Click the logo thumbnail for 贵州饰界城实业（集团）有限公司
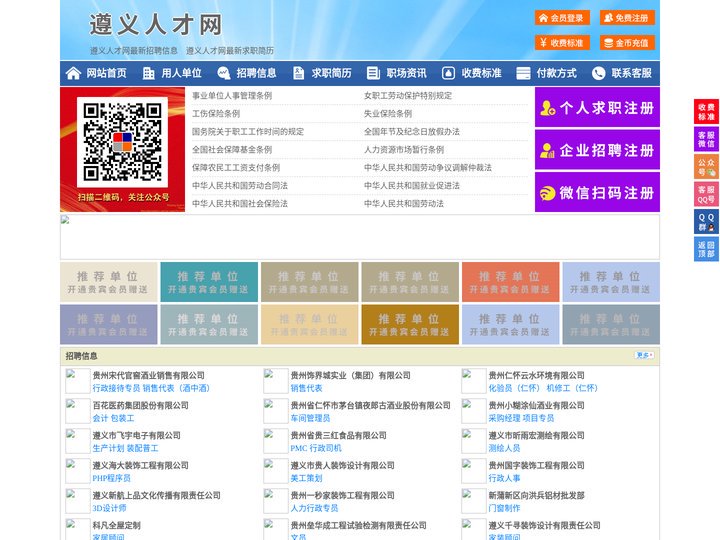The image size is (720, 540). (x=276, y=381)
